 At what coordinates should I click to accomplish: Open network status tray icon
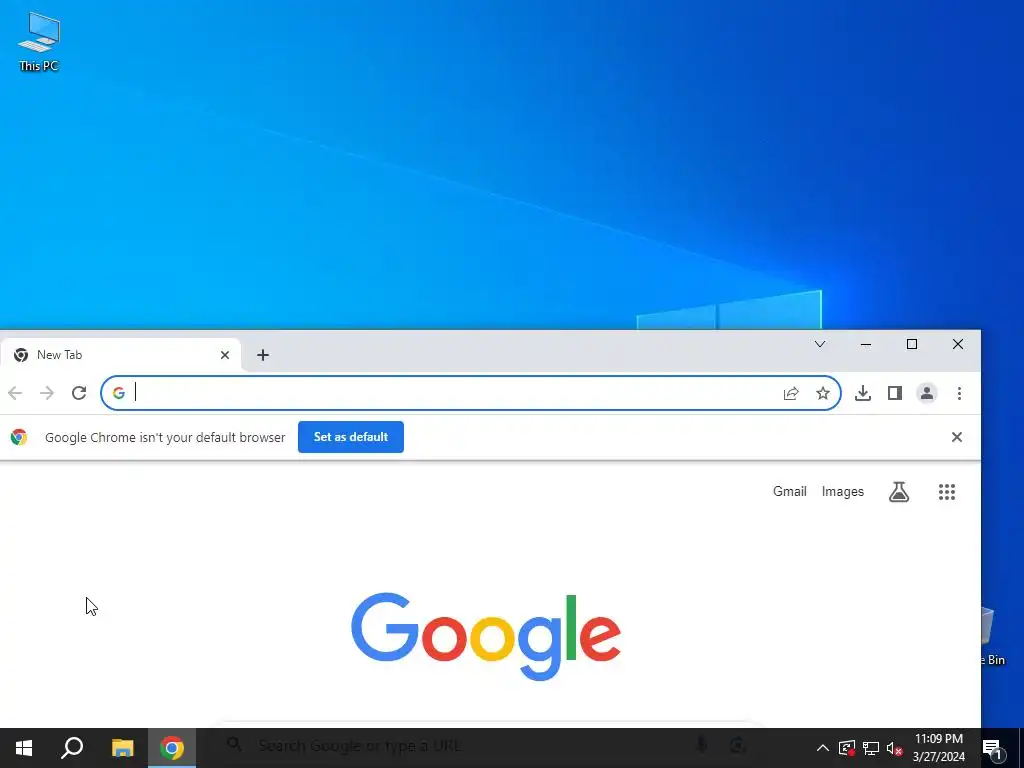tap(871, 748)
